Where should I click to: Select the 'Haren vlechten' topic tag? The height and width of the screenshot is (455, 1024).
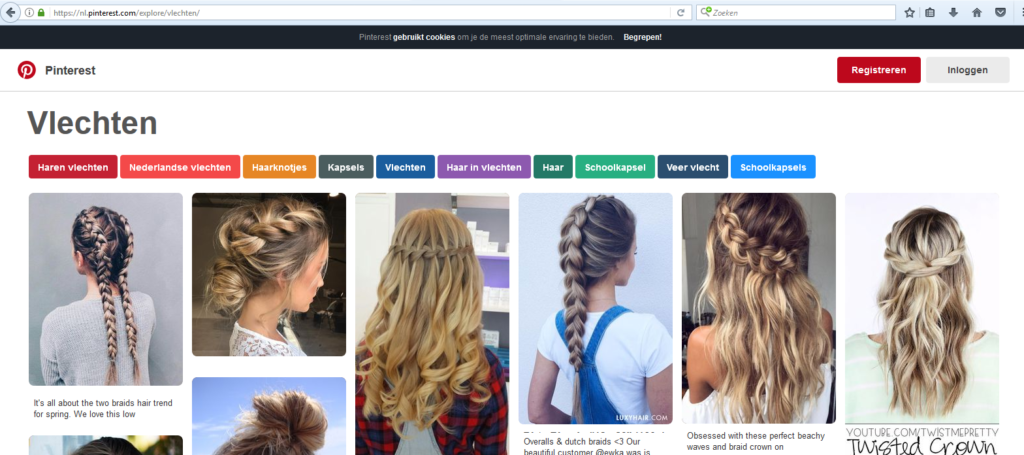(73, 167)
